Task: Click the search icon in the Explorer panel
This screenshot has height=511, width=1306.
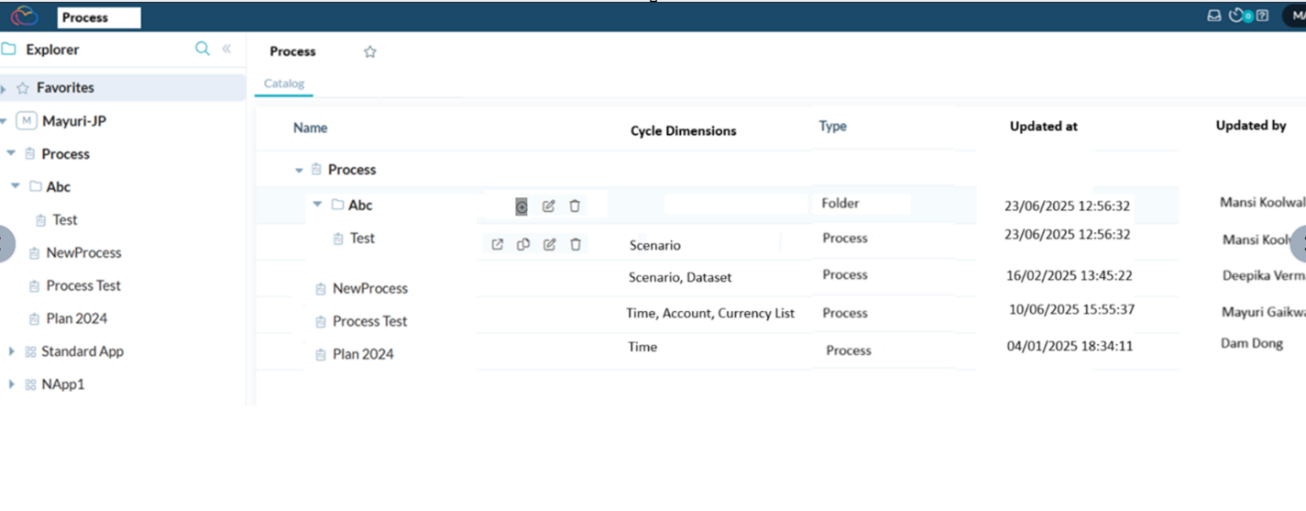Action: click(202, 49)
